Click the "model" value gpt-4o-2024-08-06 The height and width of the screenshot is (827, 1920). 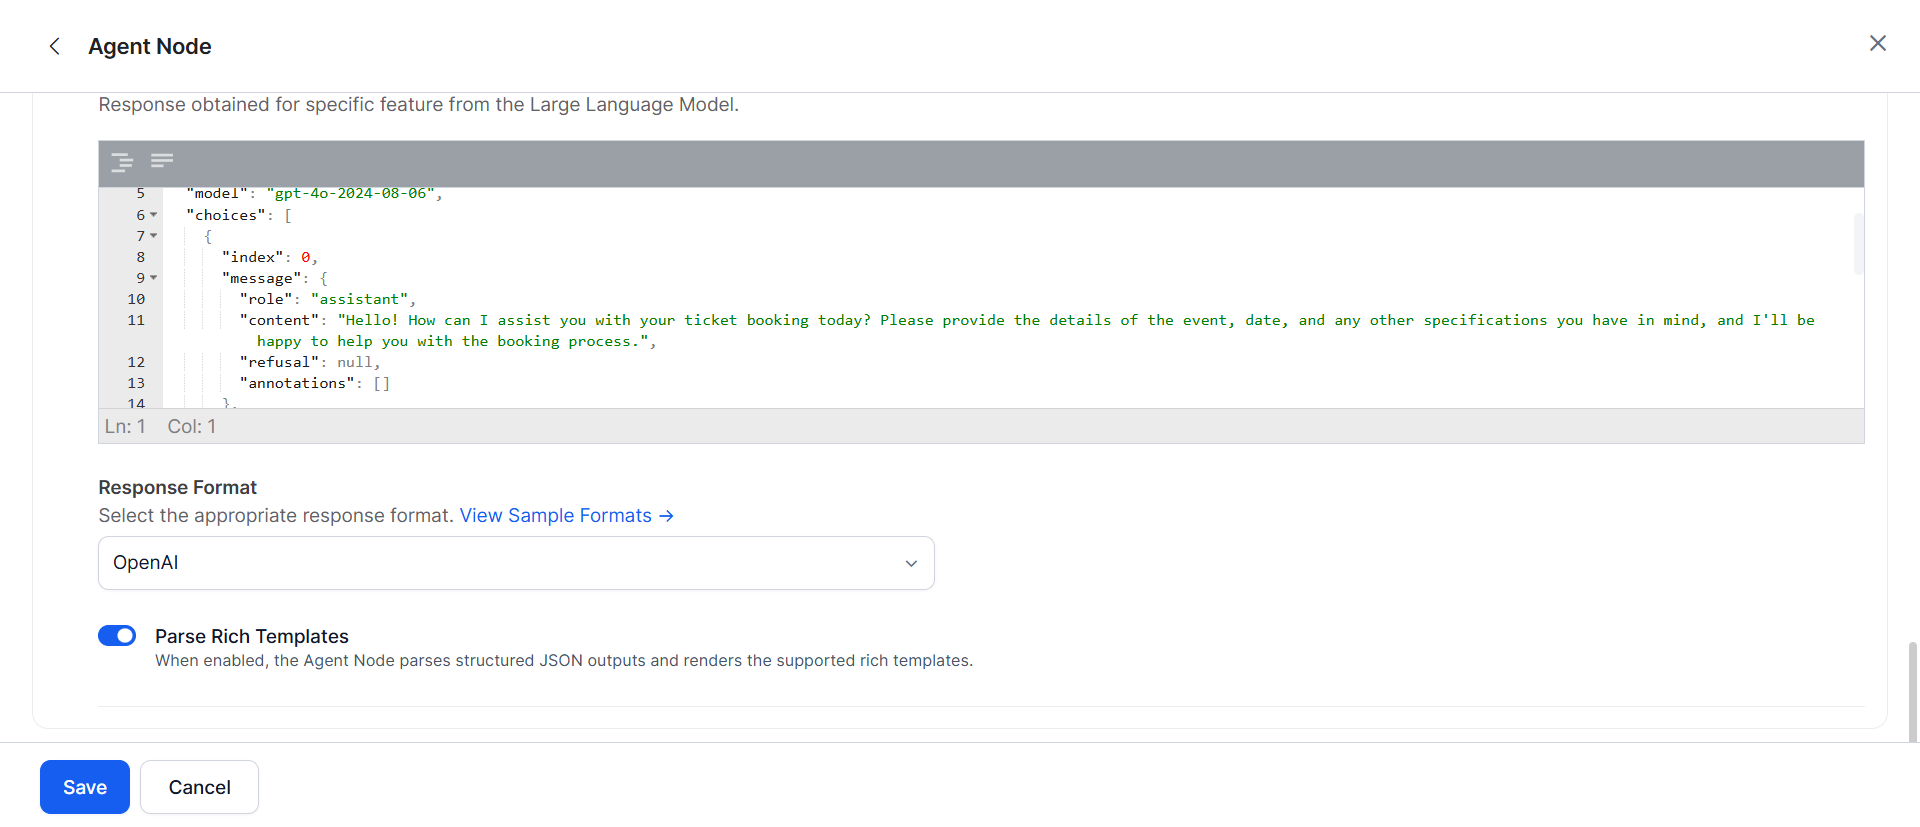click(x=350, y=194)
